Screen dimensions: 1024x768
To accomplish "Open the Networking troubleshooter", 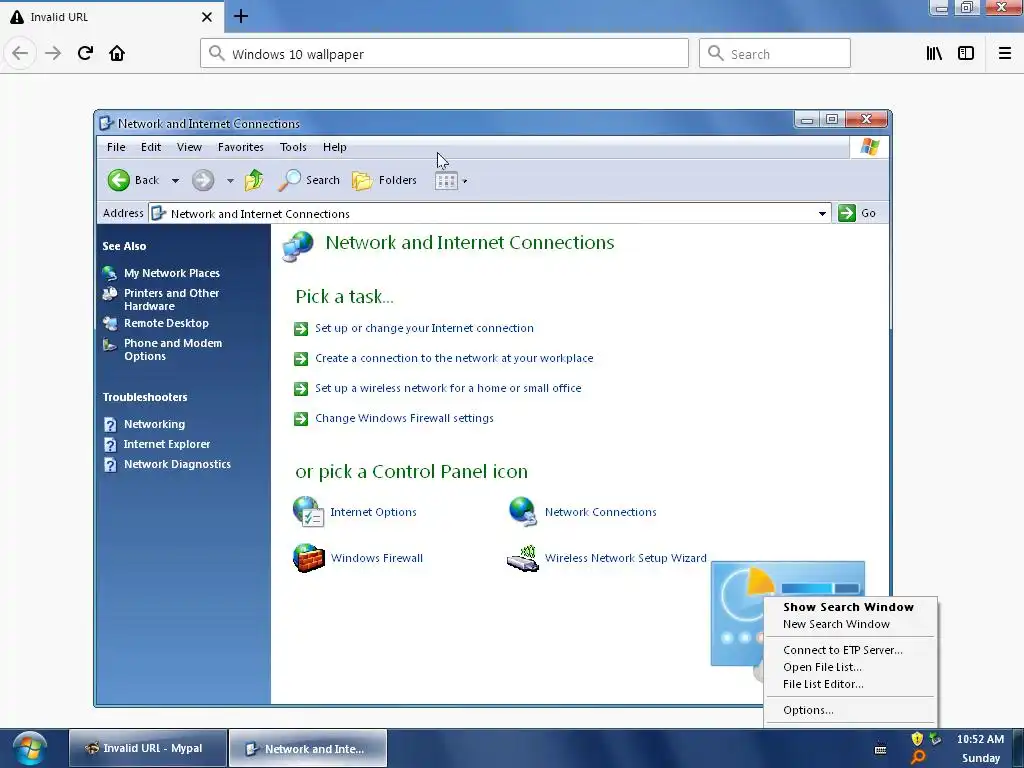I will tap(154, 424).
